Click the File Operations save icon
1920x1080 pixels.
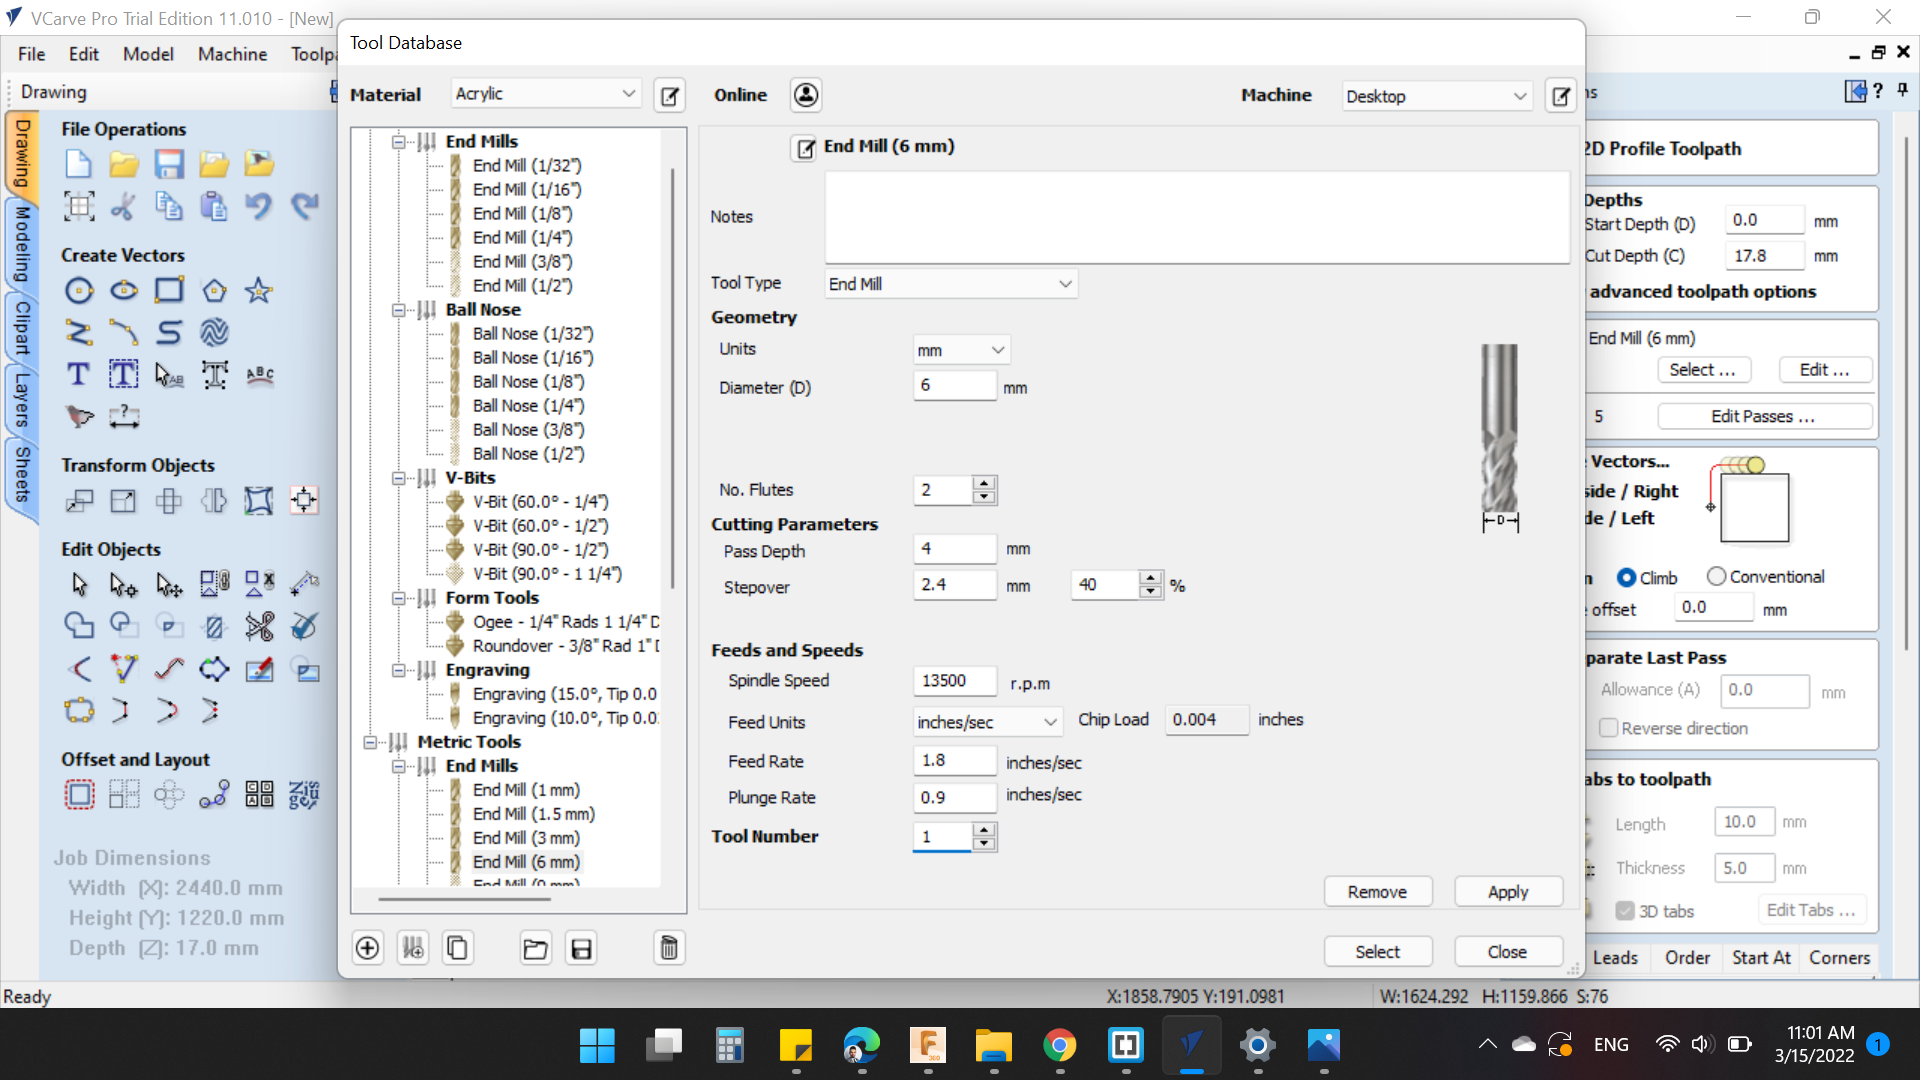[169, 164]
